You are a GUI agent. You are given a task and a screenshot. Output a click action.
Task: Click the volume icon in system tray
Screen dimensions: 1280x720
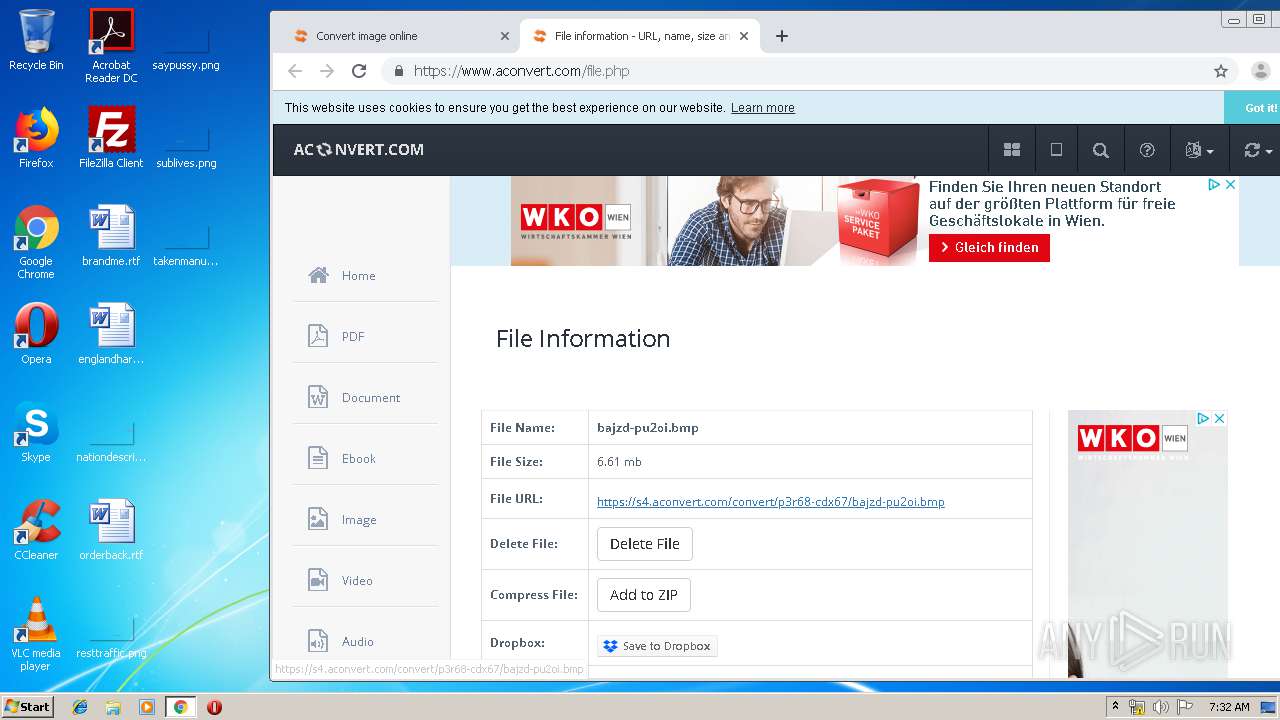(1161, 707)
